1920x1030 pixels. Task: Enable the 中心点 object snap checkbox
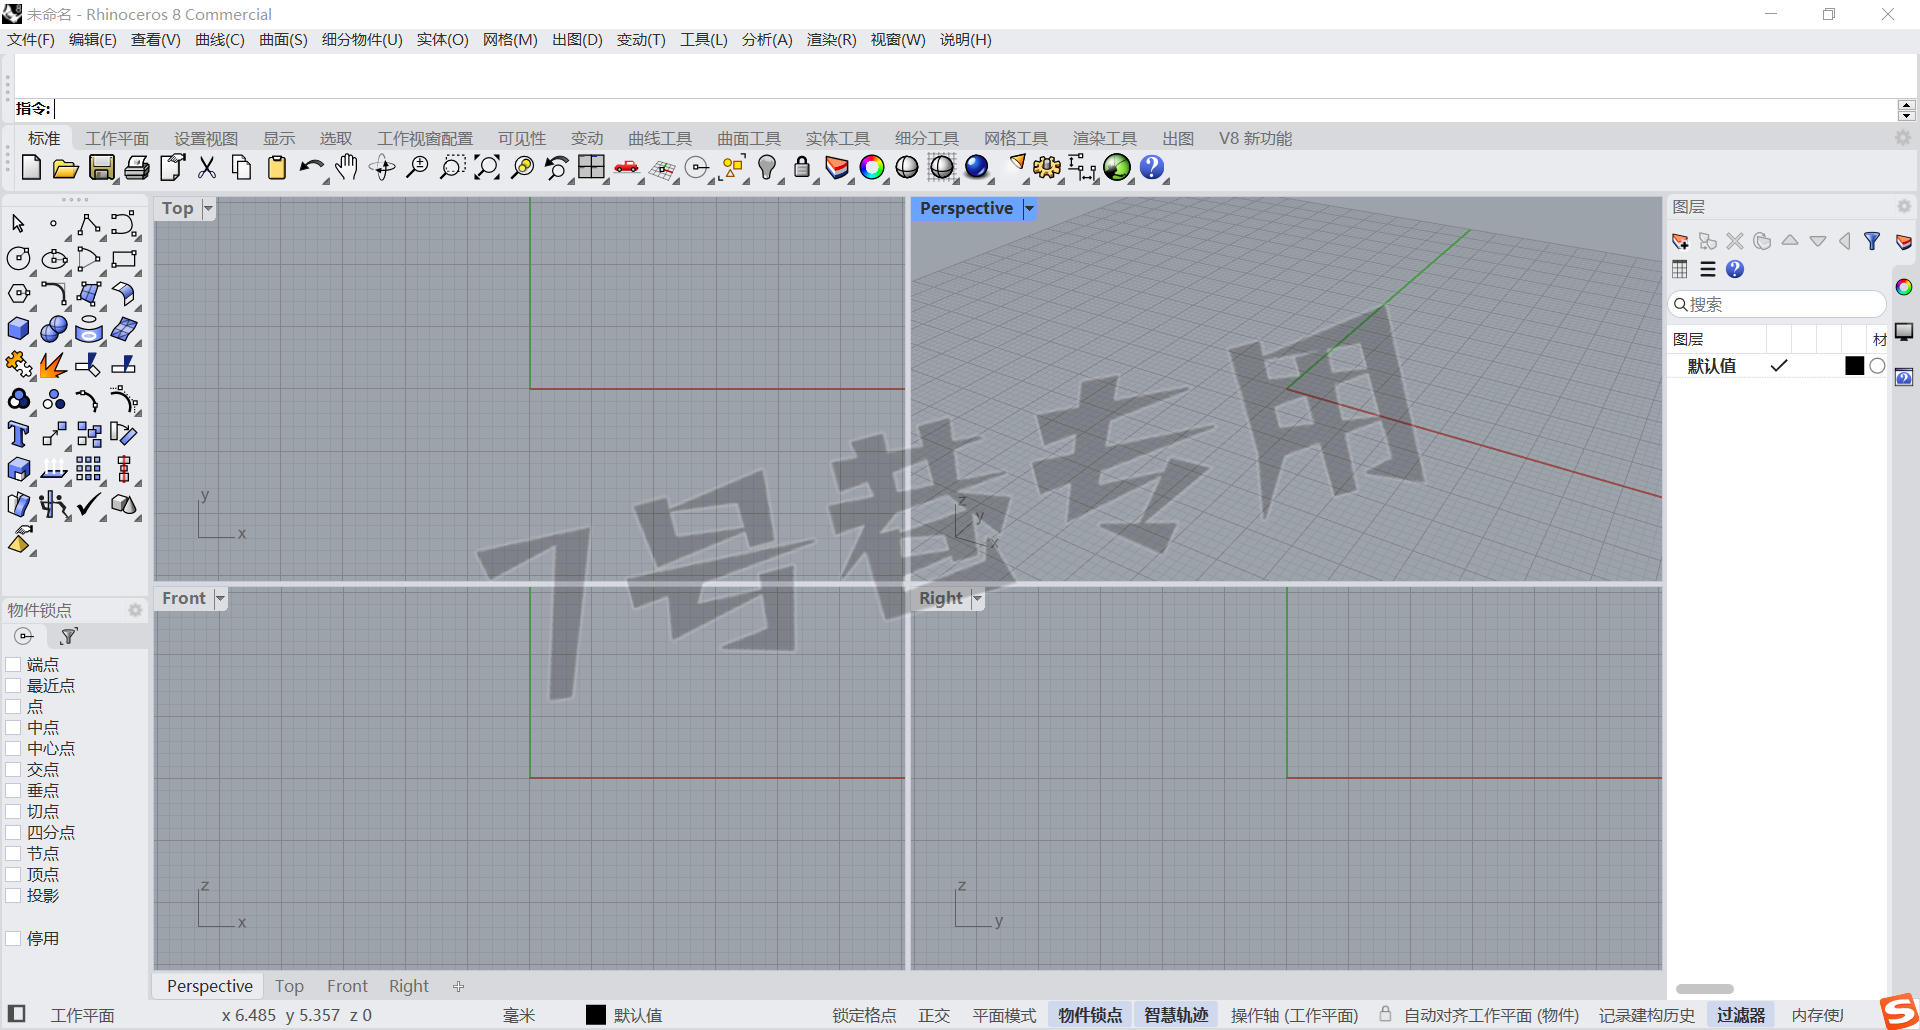14,748
